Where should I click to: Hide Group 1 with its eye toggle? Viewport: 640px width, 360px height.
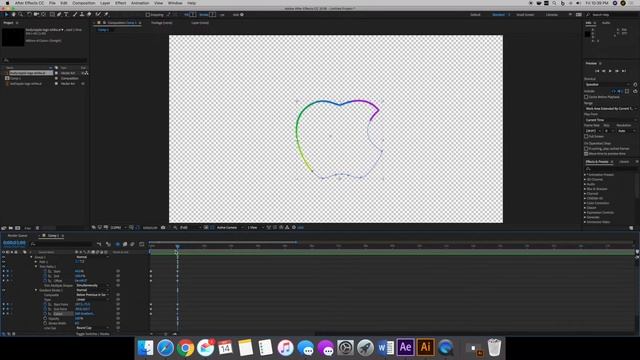[4, 257]
